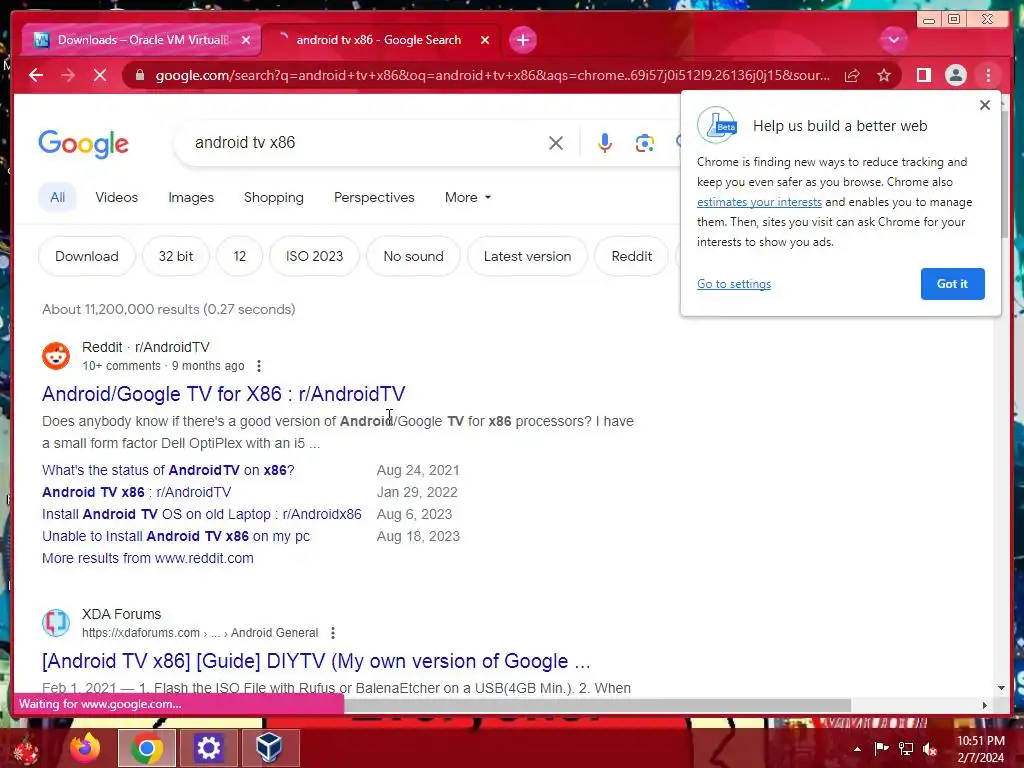
Task: Click the site security padlock icon
Action: coord(139,76)
